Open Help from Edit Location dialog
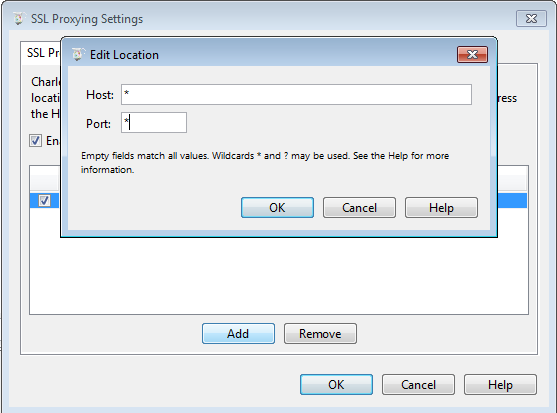 click(441, 207)
